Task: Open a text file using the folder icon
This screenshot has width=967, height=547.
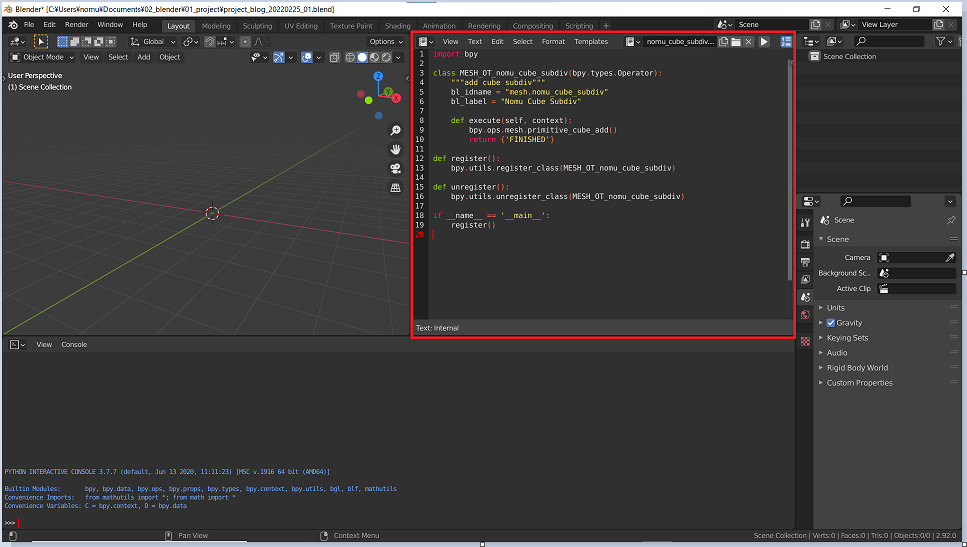Action: 736,42
